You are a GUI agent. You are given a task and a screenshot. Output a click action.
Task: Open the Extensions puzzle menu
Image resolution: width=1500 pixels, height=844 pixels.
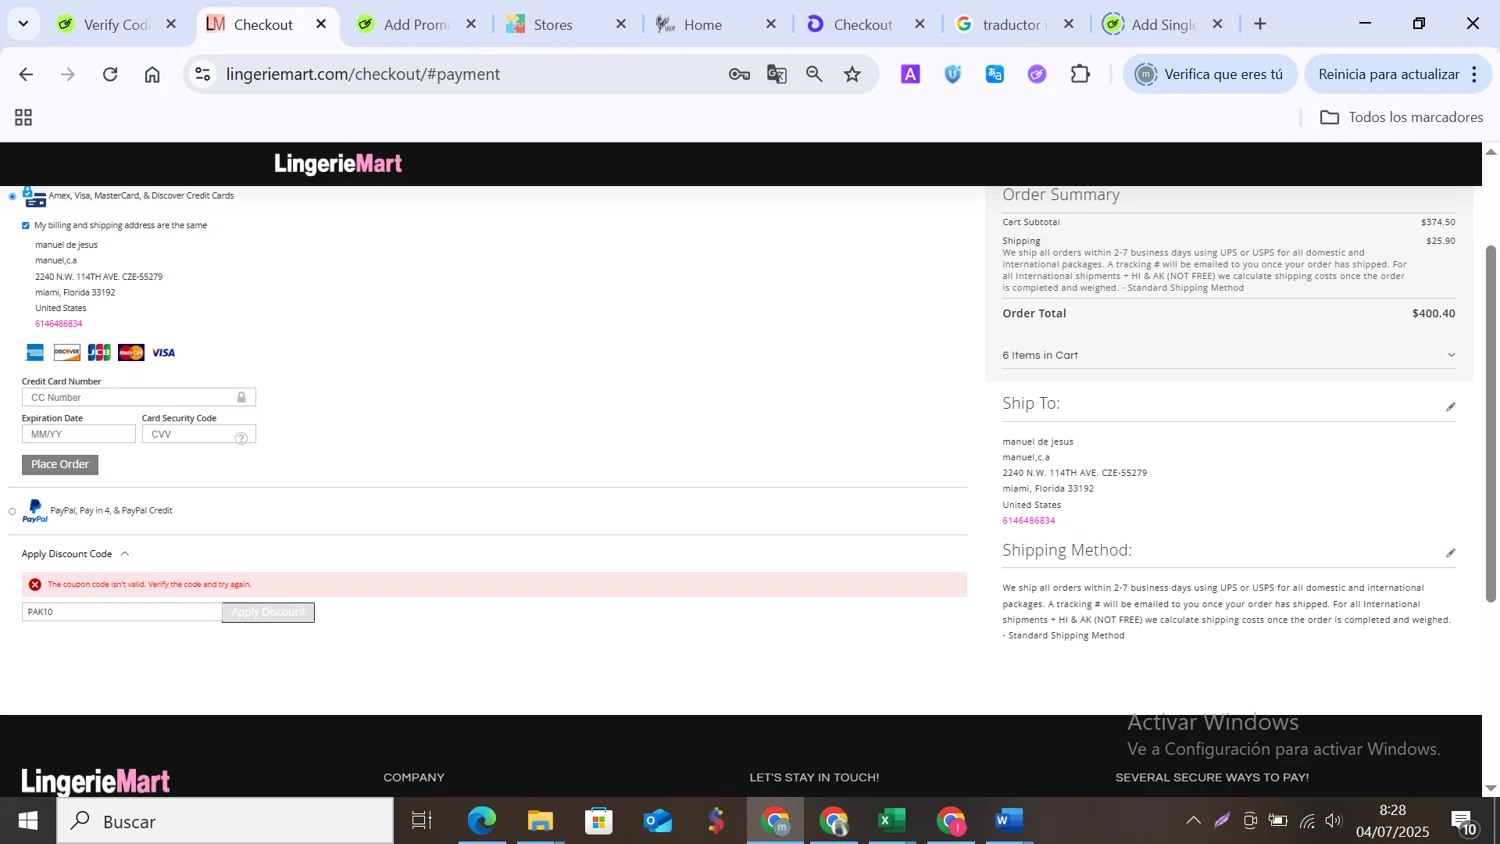point(1080,74)
